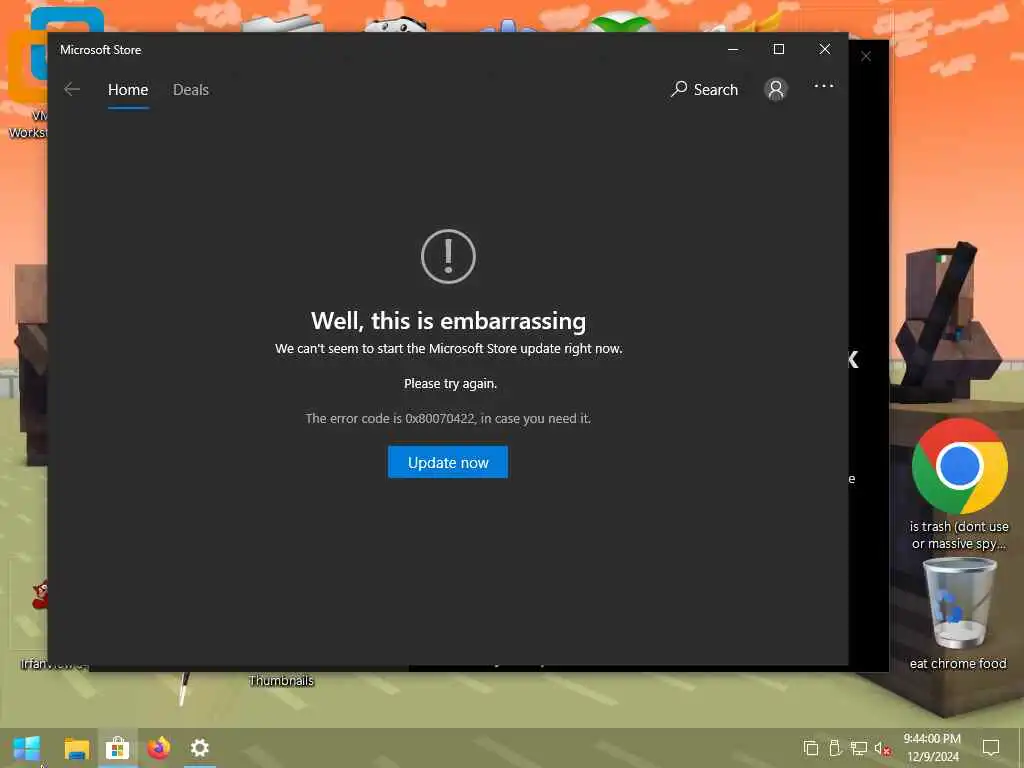Select the Thumbnails desktop item label

[x=281, y=680]
